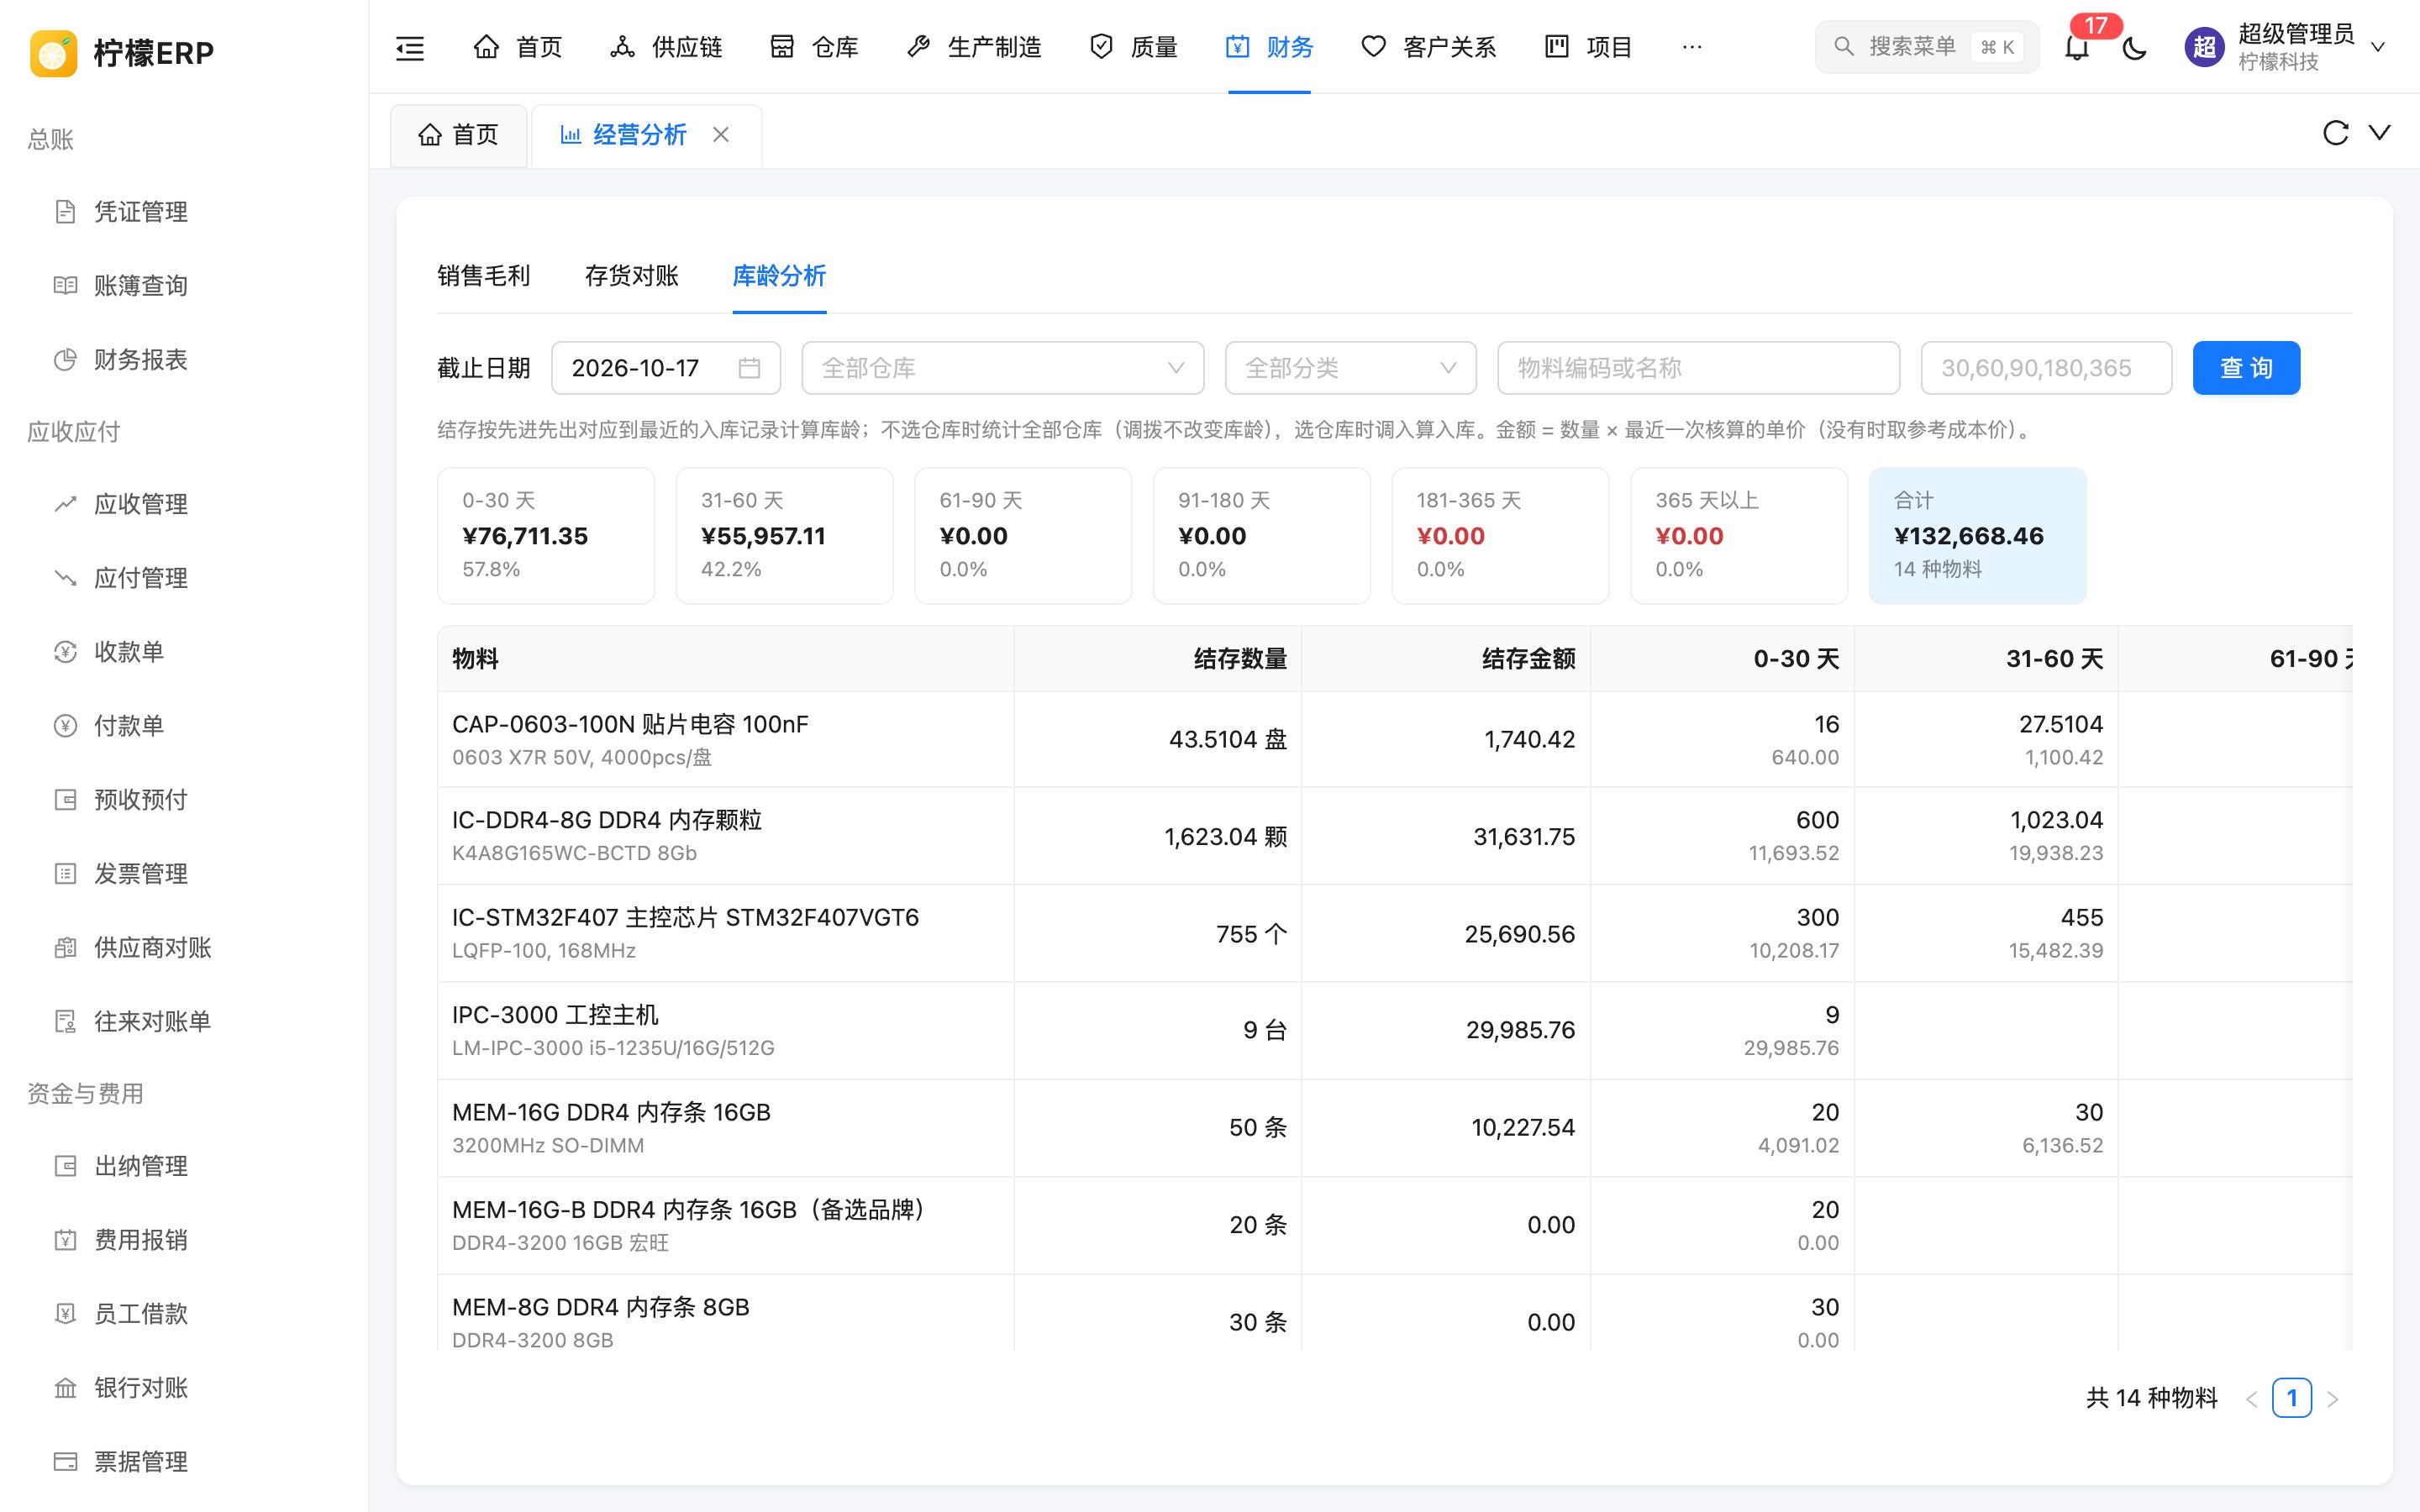Screen dimensions: 2420x1512
Task: Expand the 全部仓库 dropdown
Action: tap(1003, 368)
